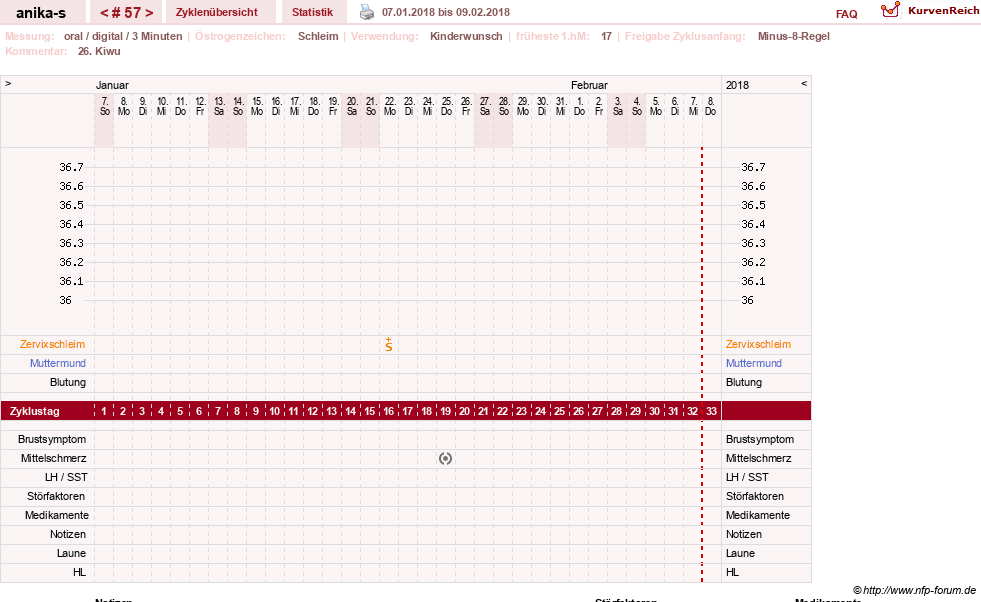Viewport: 981px width, 602px height.
Task: Click the Februar month heading
Action: 589,85
